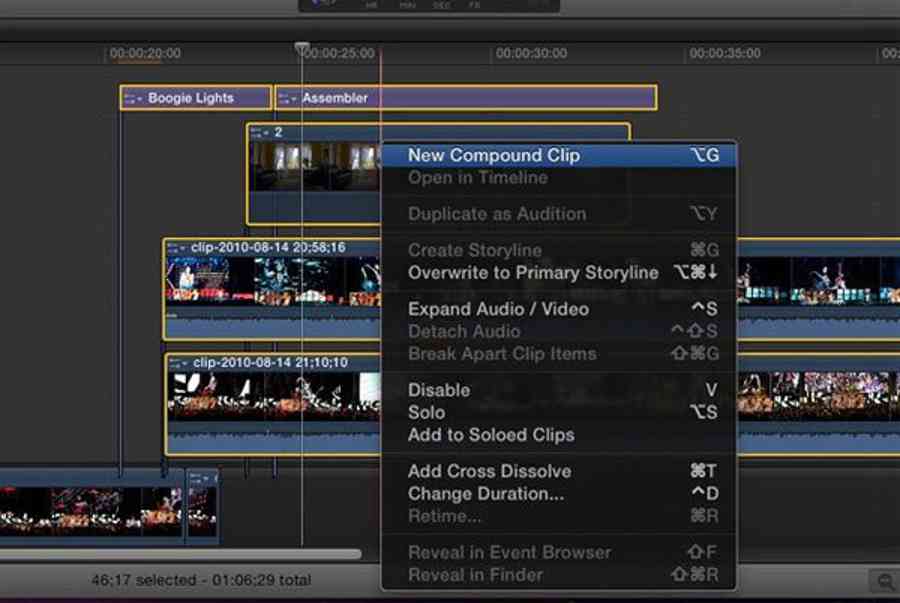This screenshot has height=603, width=900.
Task: Apply Add Cross Dissolve transition
Action: pyautogui.click(x=489, y=471)
